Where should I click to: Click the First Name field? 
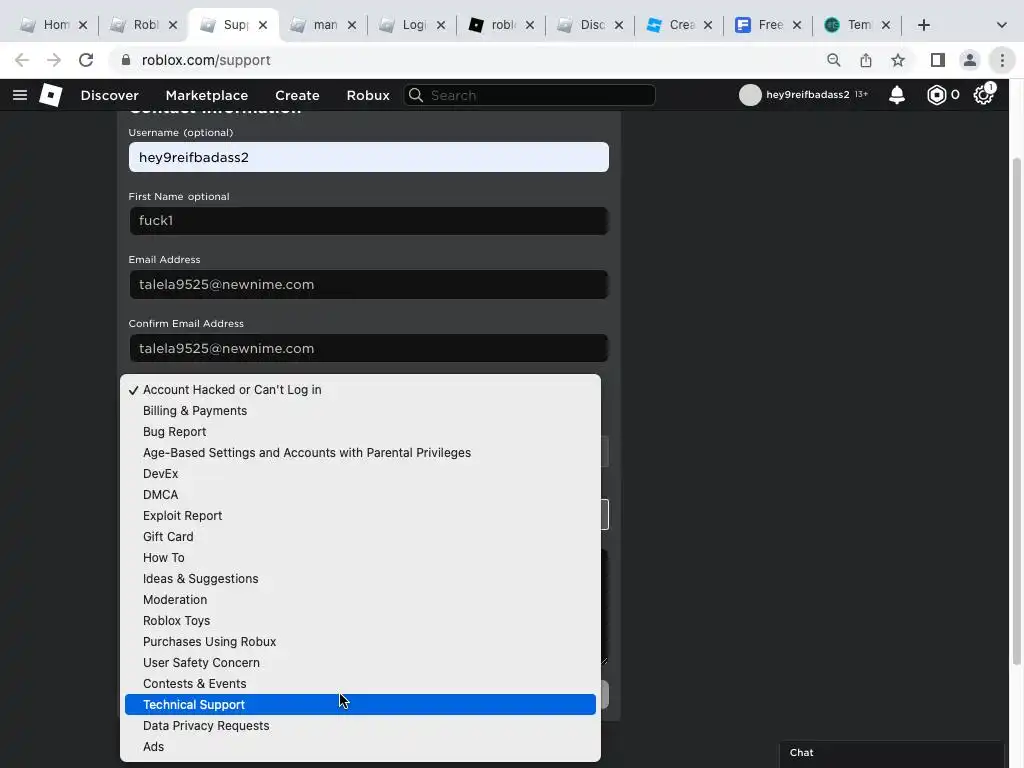[368, 221]
